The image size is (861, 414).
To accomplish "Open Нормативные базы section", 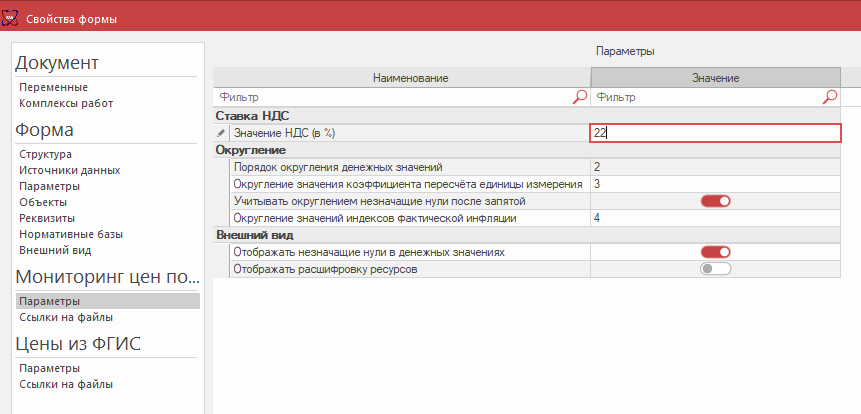I will (71, 234).
